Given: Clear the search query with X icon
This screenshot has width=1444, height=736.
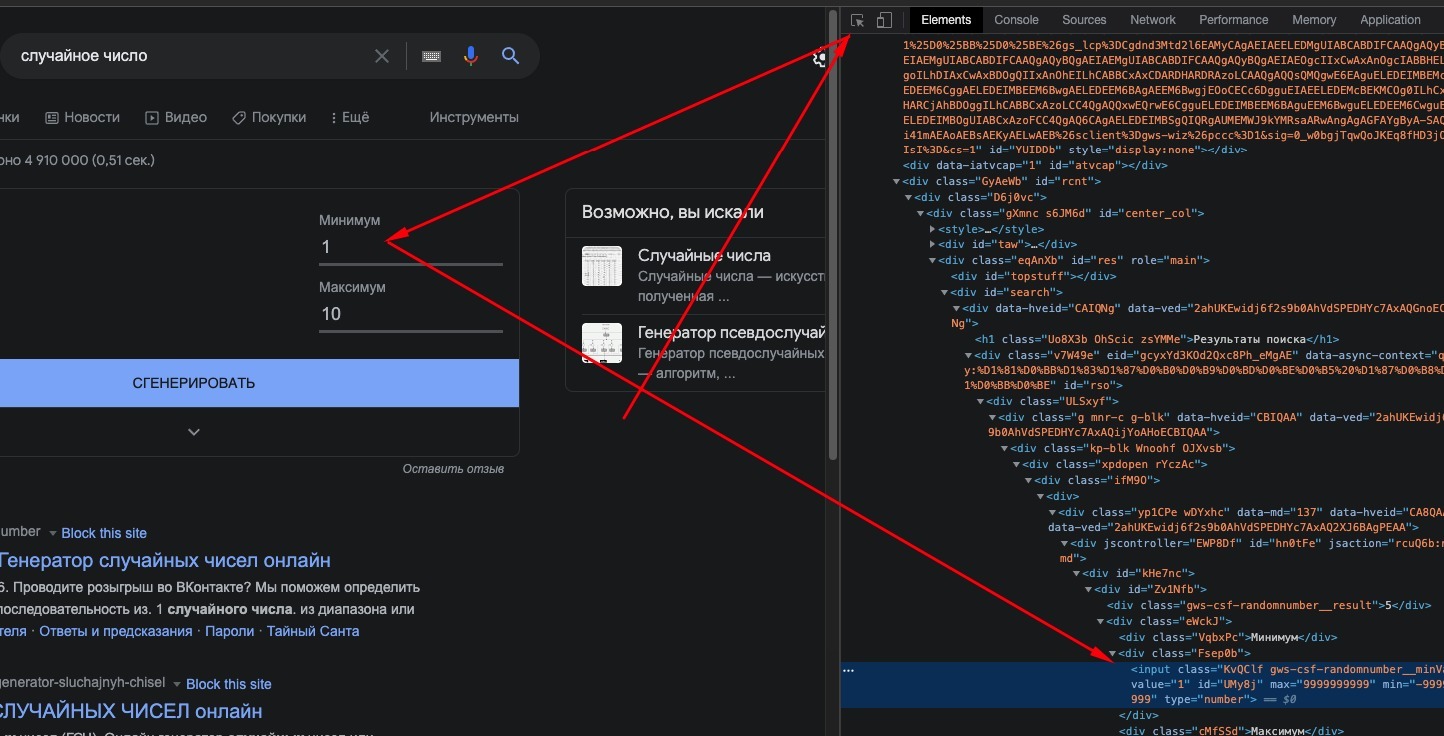Looking at the screenshot, I should pos(382,56).
